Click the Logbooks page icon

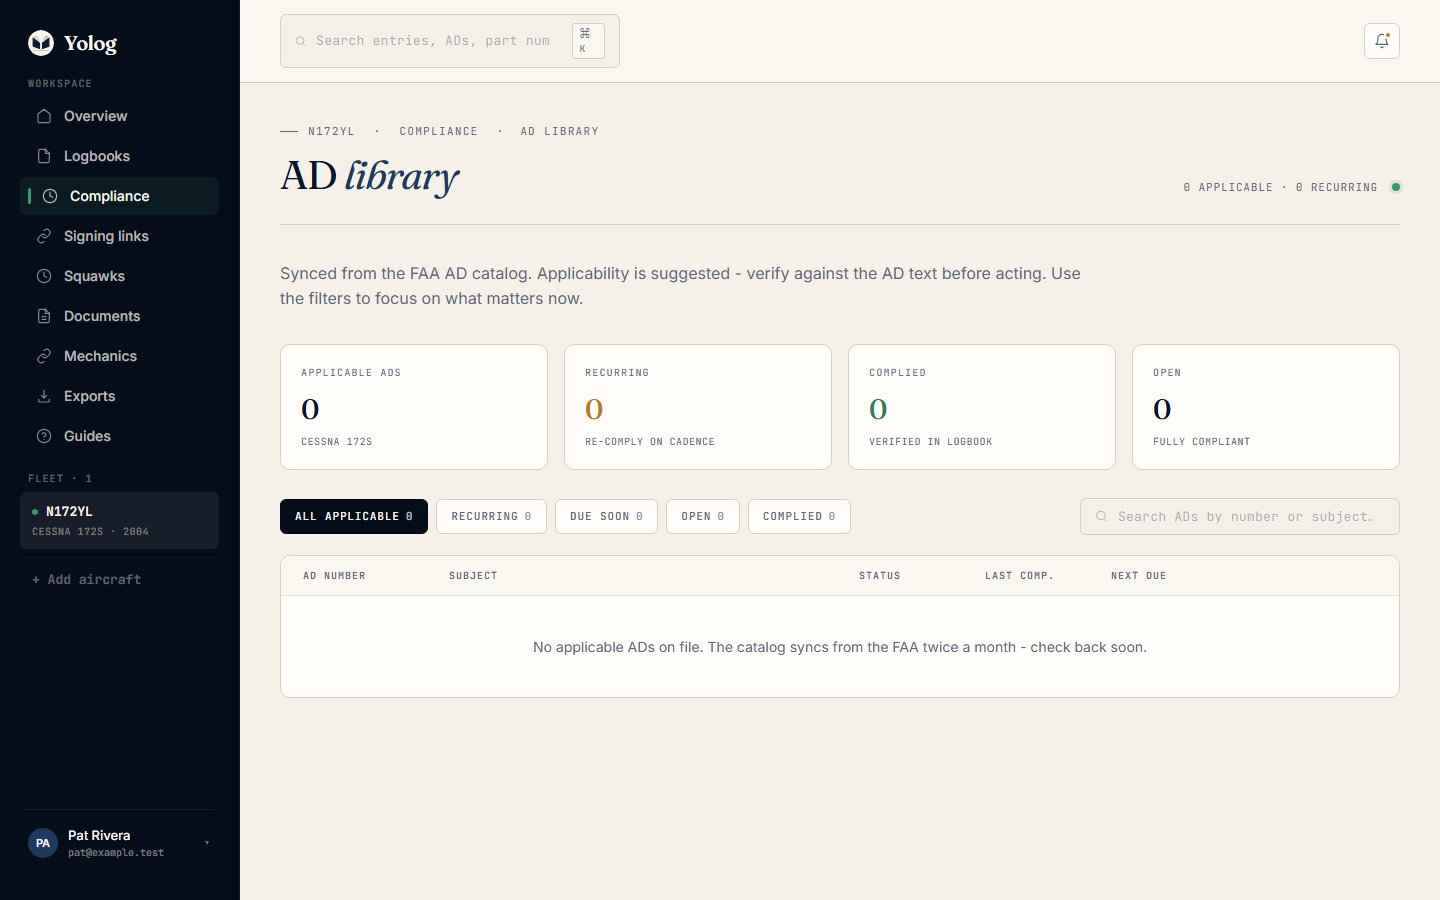[44, 156]
